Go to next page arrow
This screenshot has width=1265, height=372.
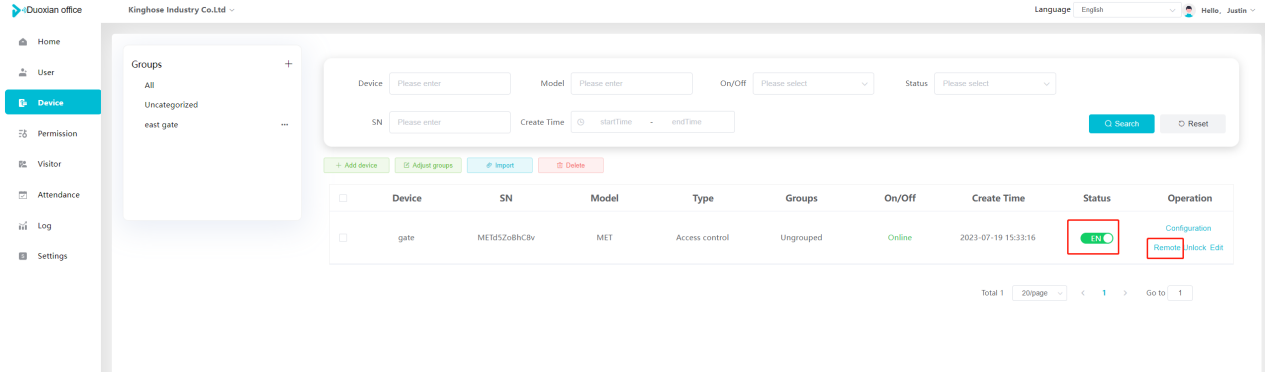click(1125, 293)
